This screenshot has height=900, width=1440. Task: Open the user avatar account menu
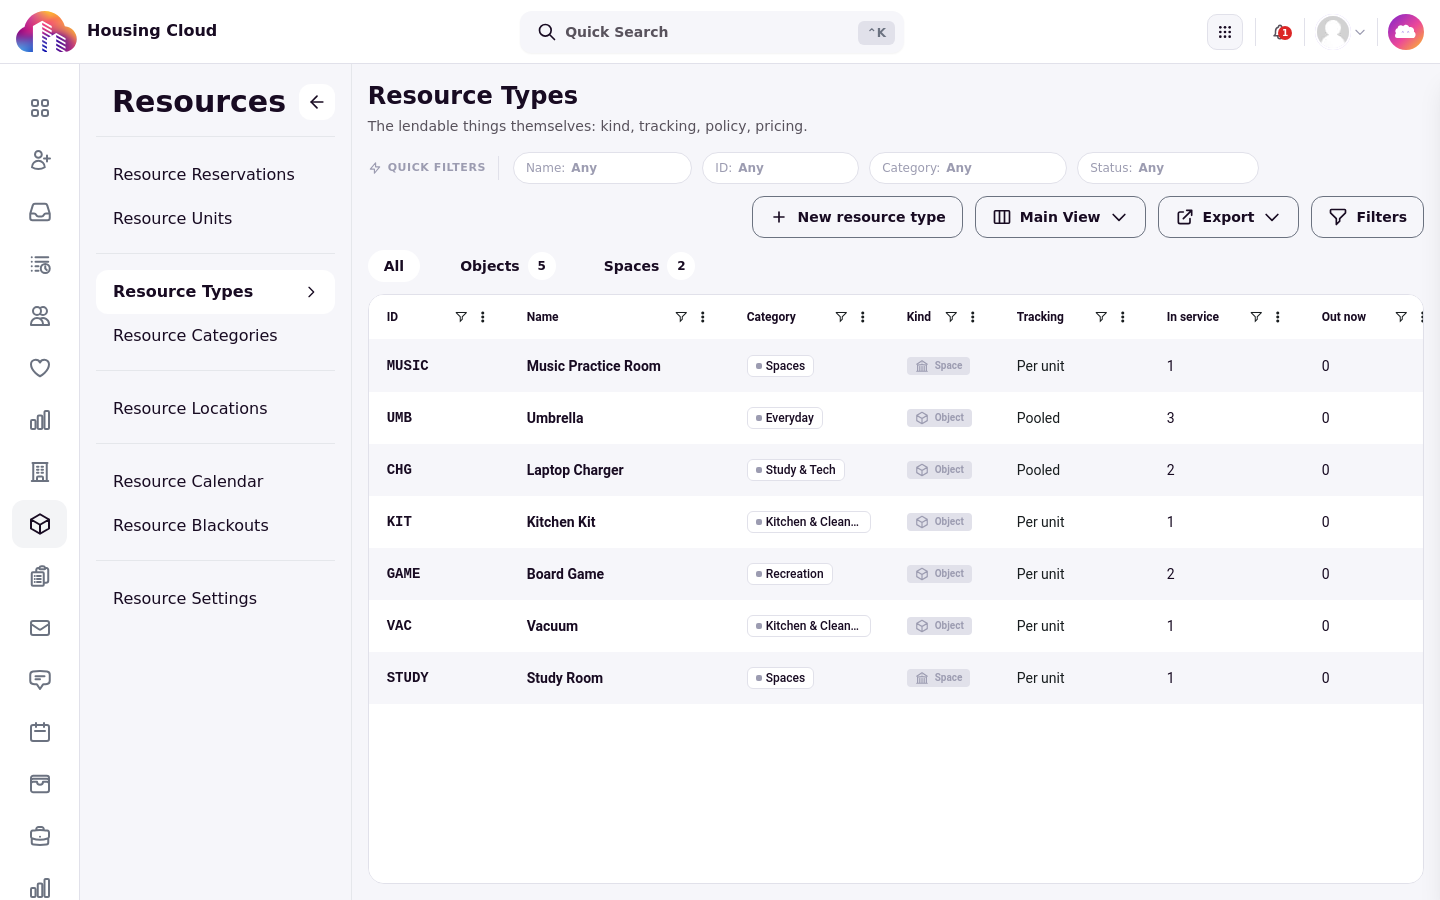click(x=1341, y=32)
